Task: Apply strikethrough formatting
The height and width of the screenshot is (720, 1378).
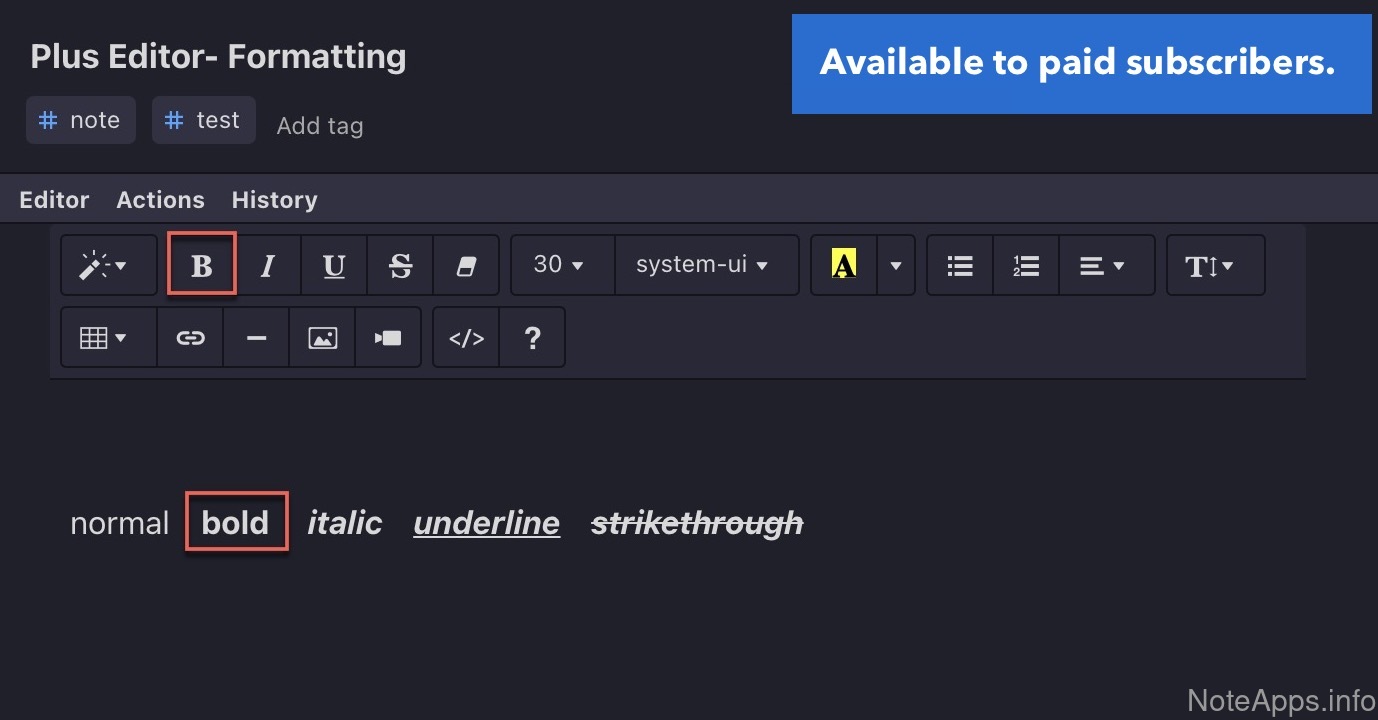Action: tap(400, 265)
